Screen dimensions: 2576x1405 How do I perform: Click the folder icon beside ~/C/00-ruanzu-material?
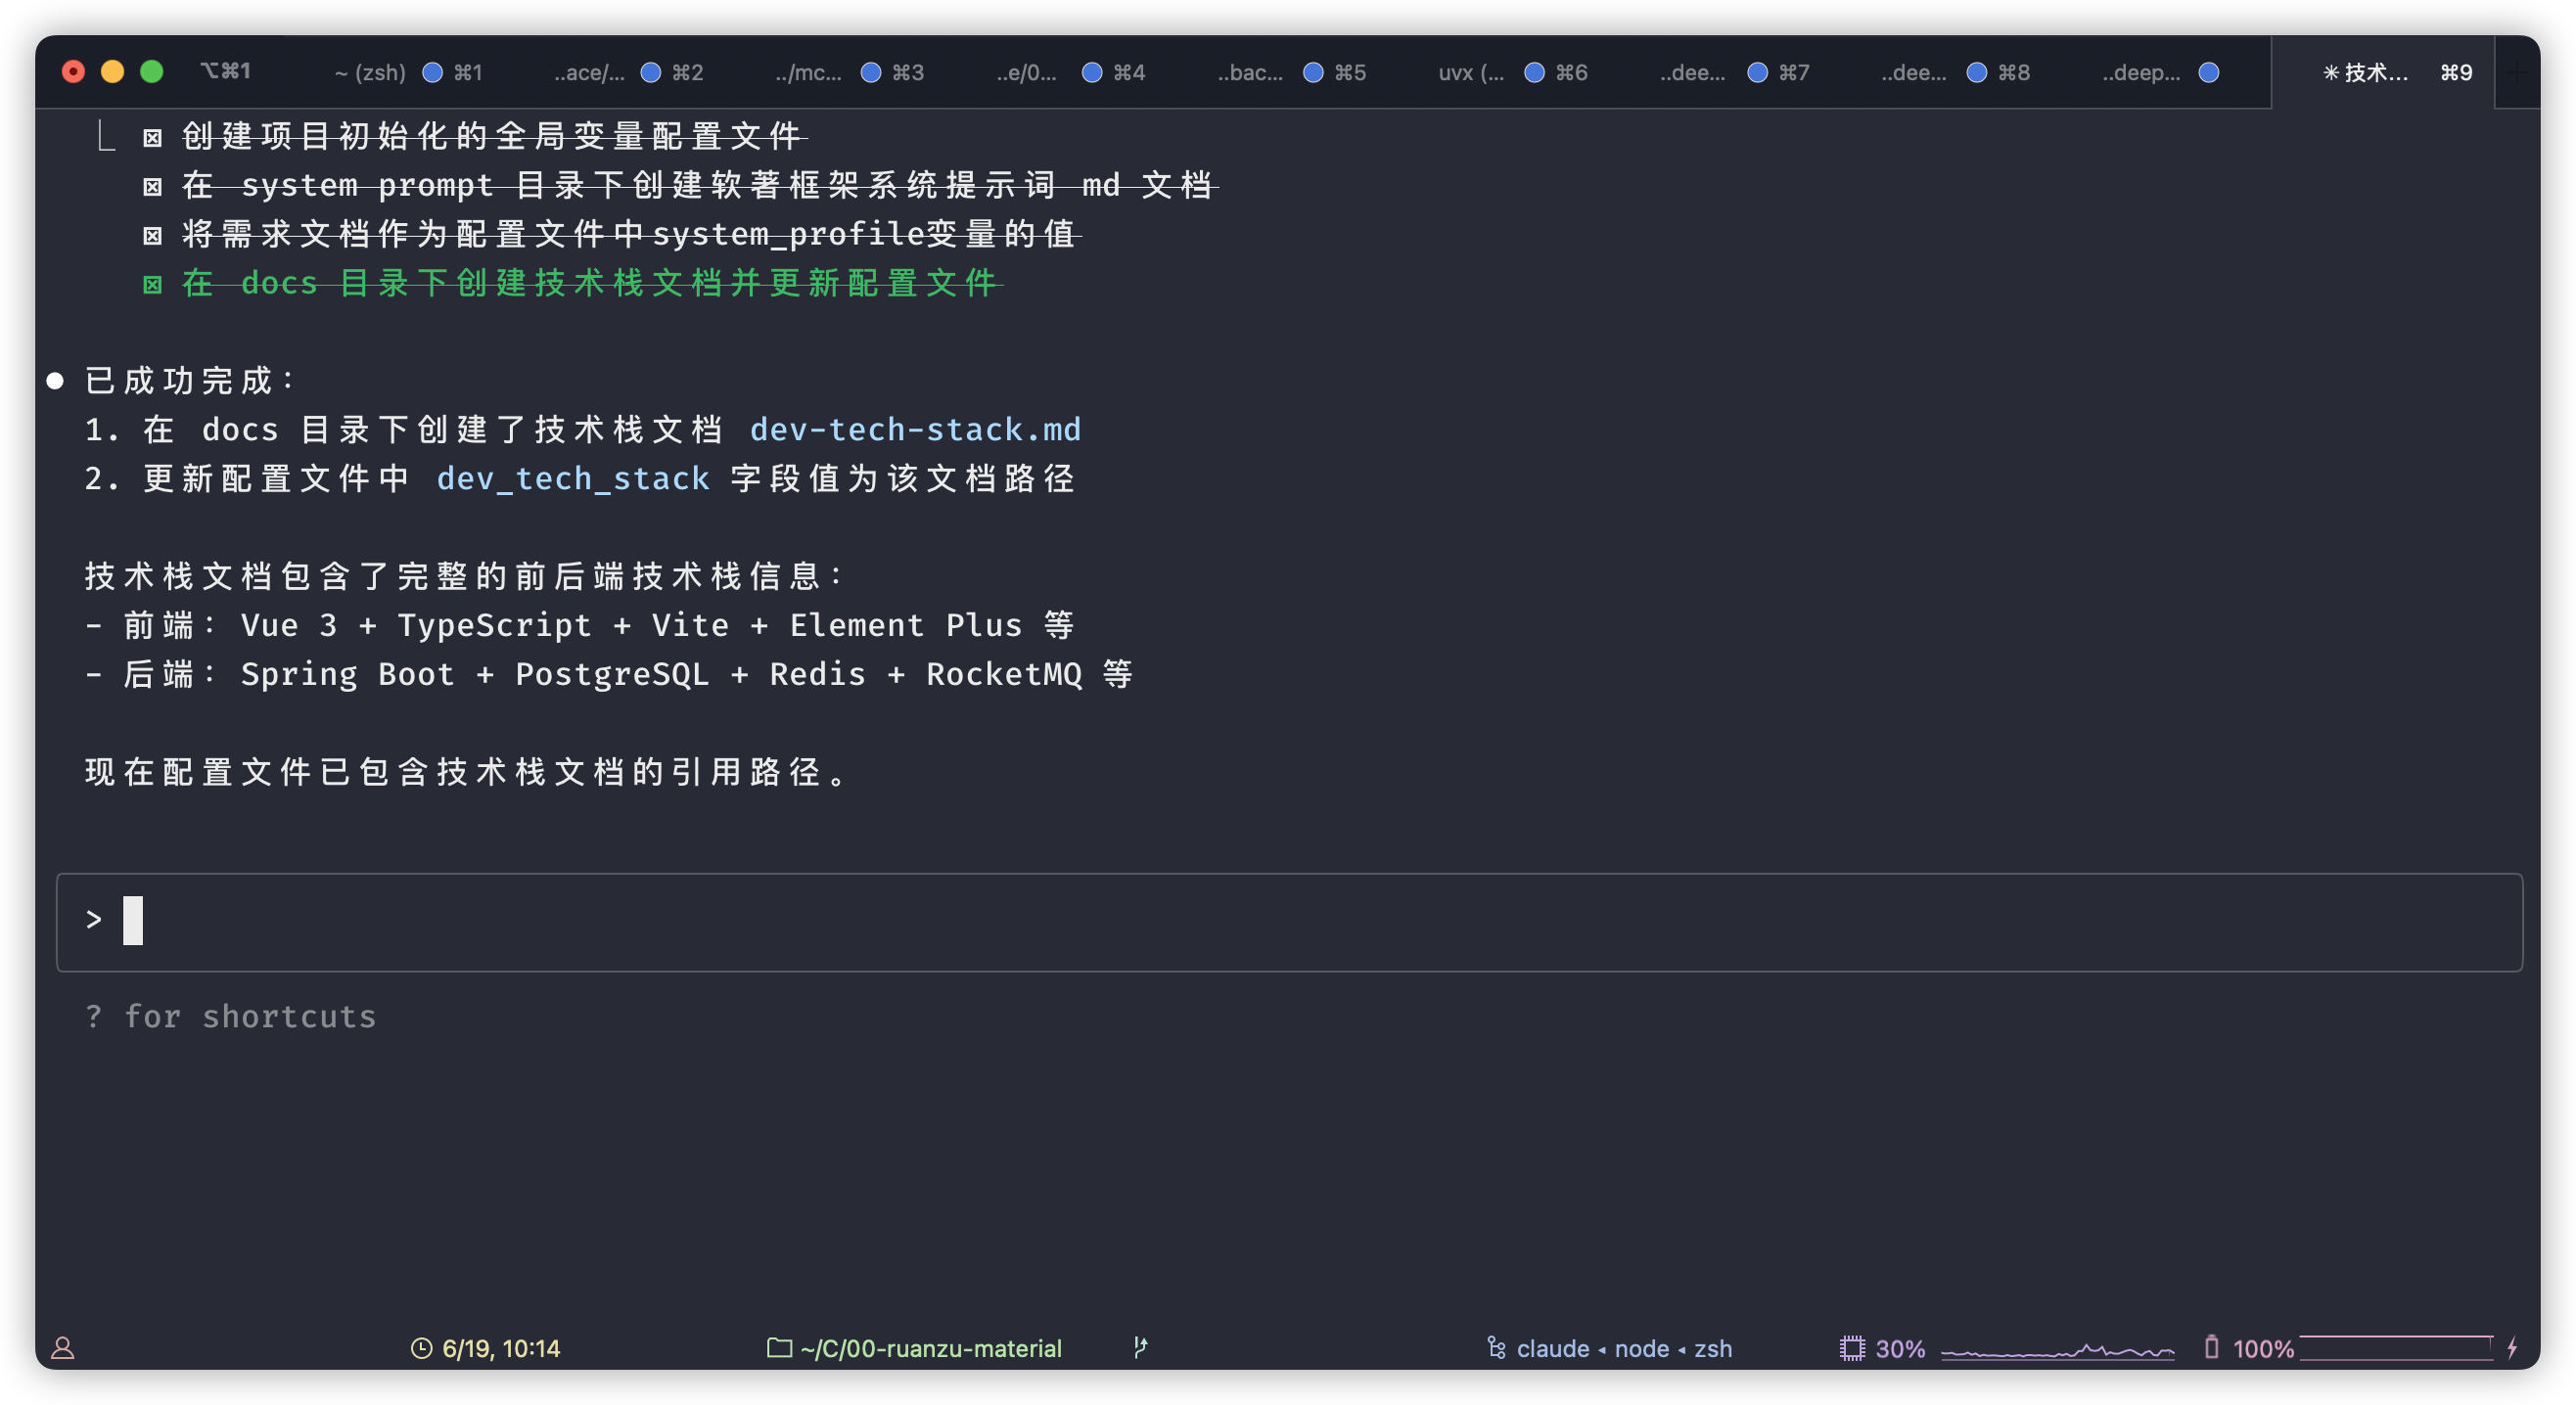pos(779,1348)
